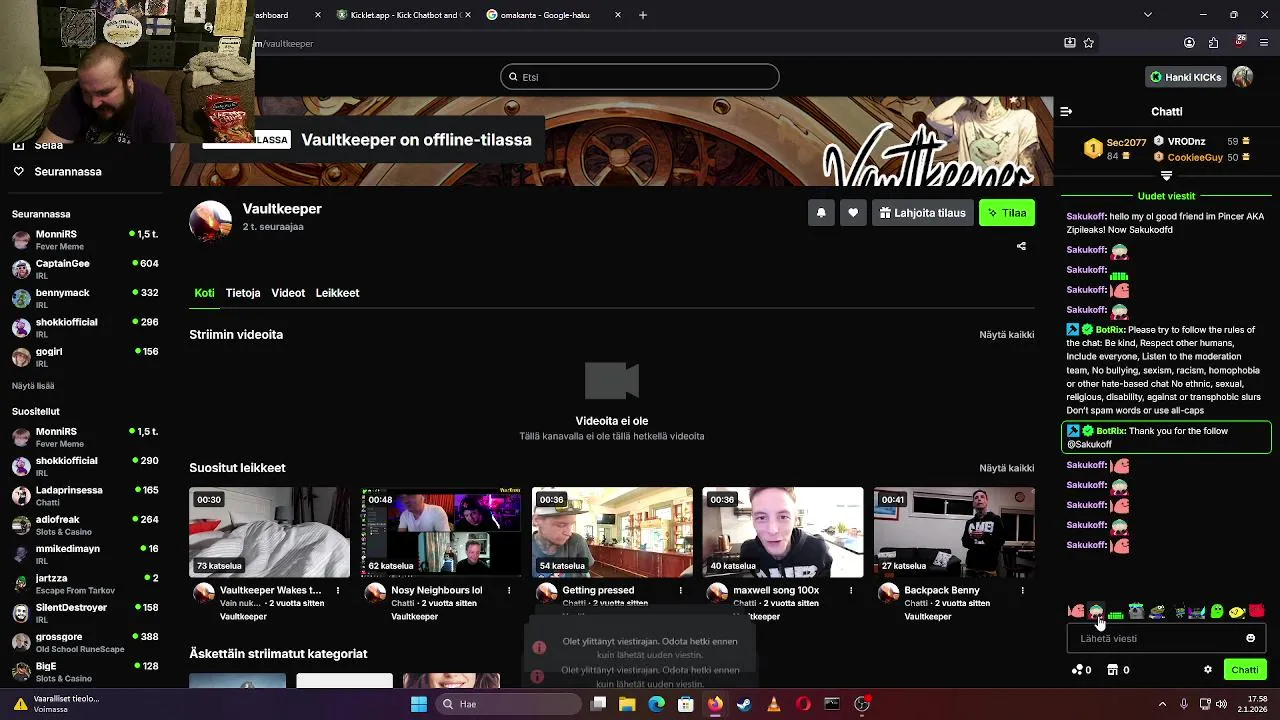The height and width of the screenshot is (720, 1280).
Task: Insert the pink face quick emote
Action: coord(1076,611)
